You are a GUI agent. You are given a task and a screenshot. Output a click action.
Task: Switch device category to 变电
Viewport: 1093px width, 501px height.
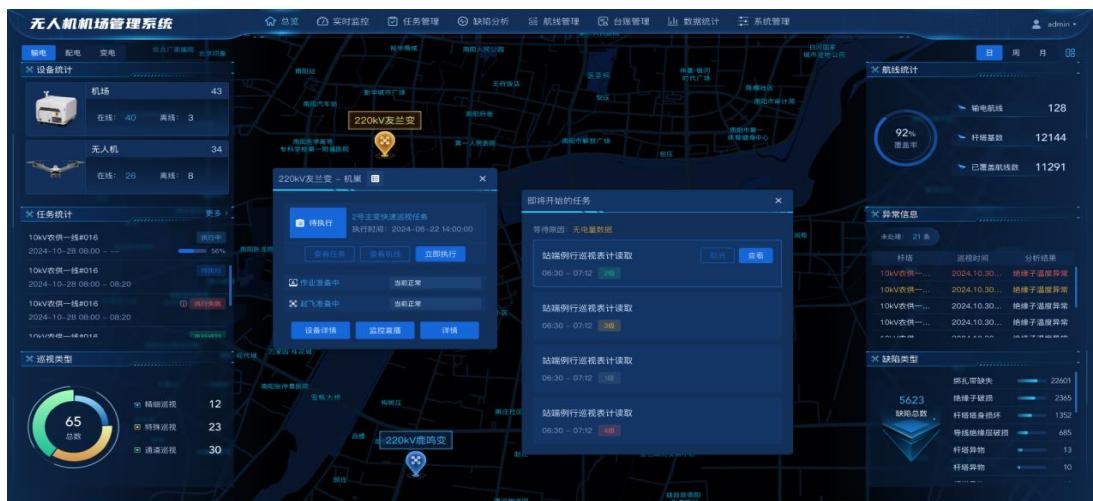[x=107, y=53]
